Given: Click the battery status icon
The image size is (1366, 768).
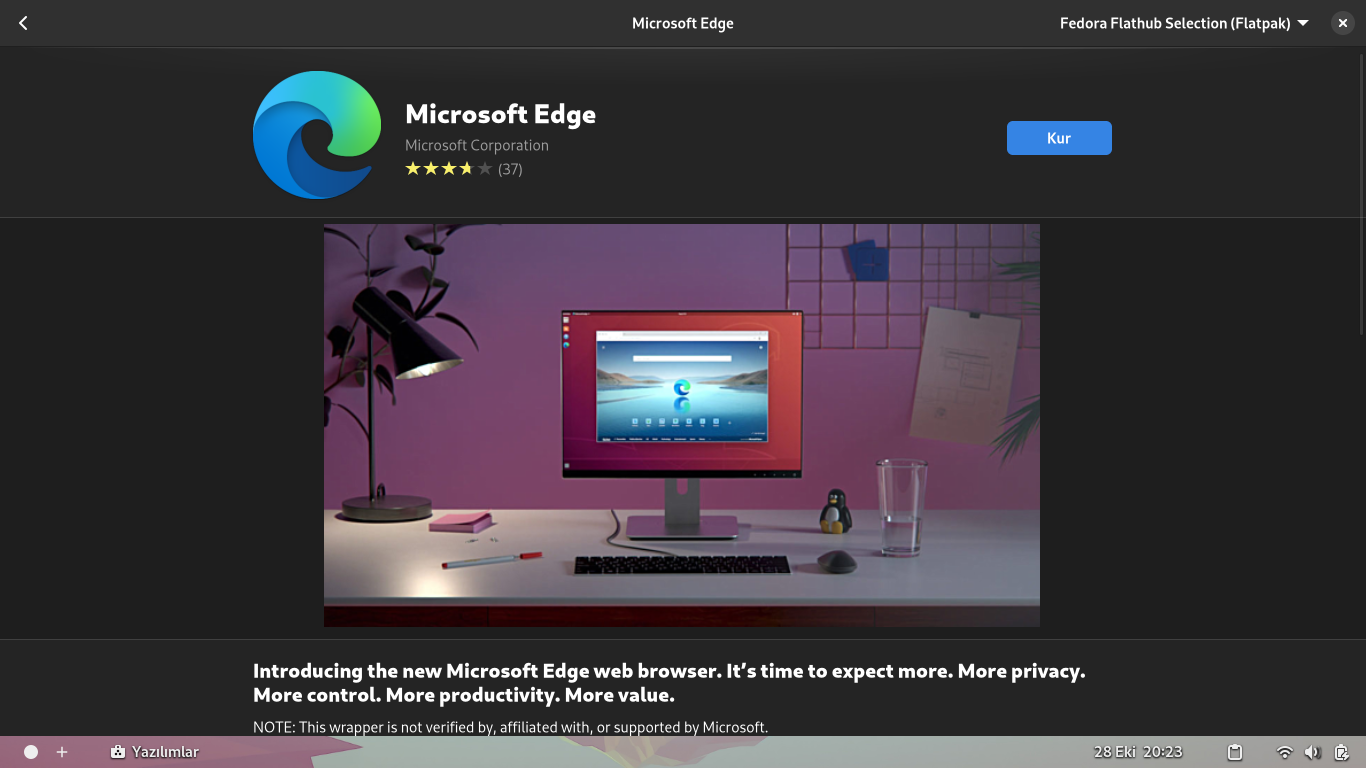Looking at the screenshot, I should pos(1342,752).
